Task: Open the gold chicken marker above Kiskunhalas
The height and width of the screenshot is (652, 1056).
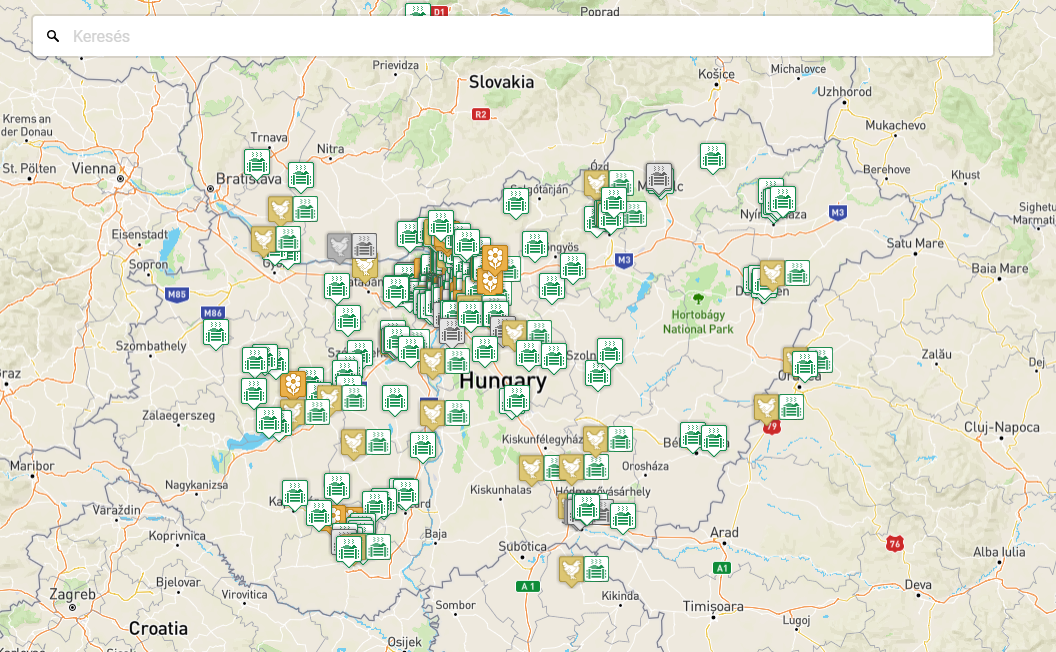Action: [x=531, y=468]
